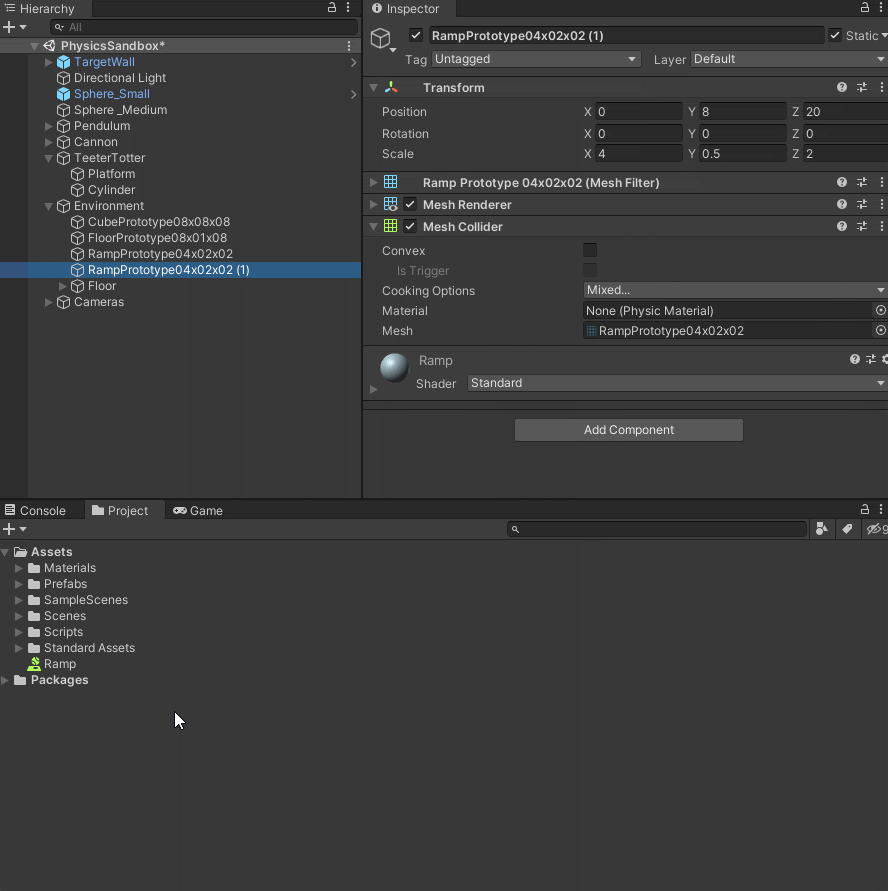The height and width of the screenshot is (891, 888).
Task: Click Mesh Renderer three-dot options menu
Action: point(881,205)
